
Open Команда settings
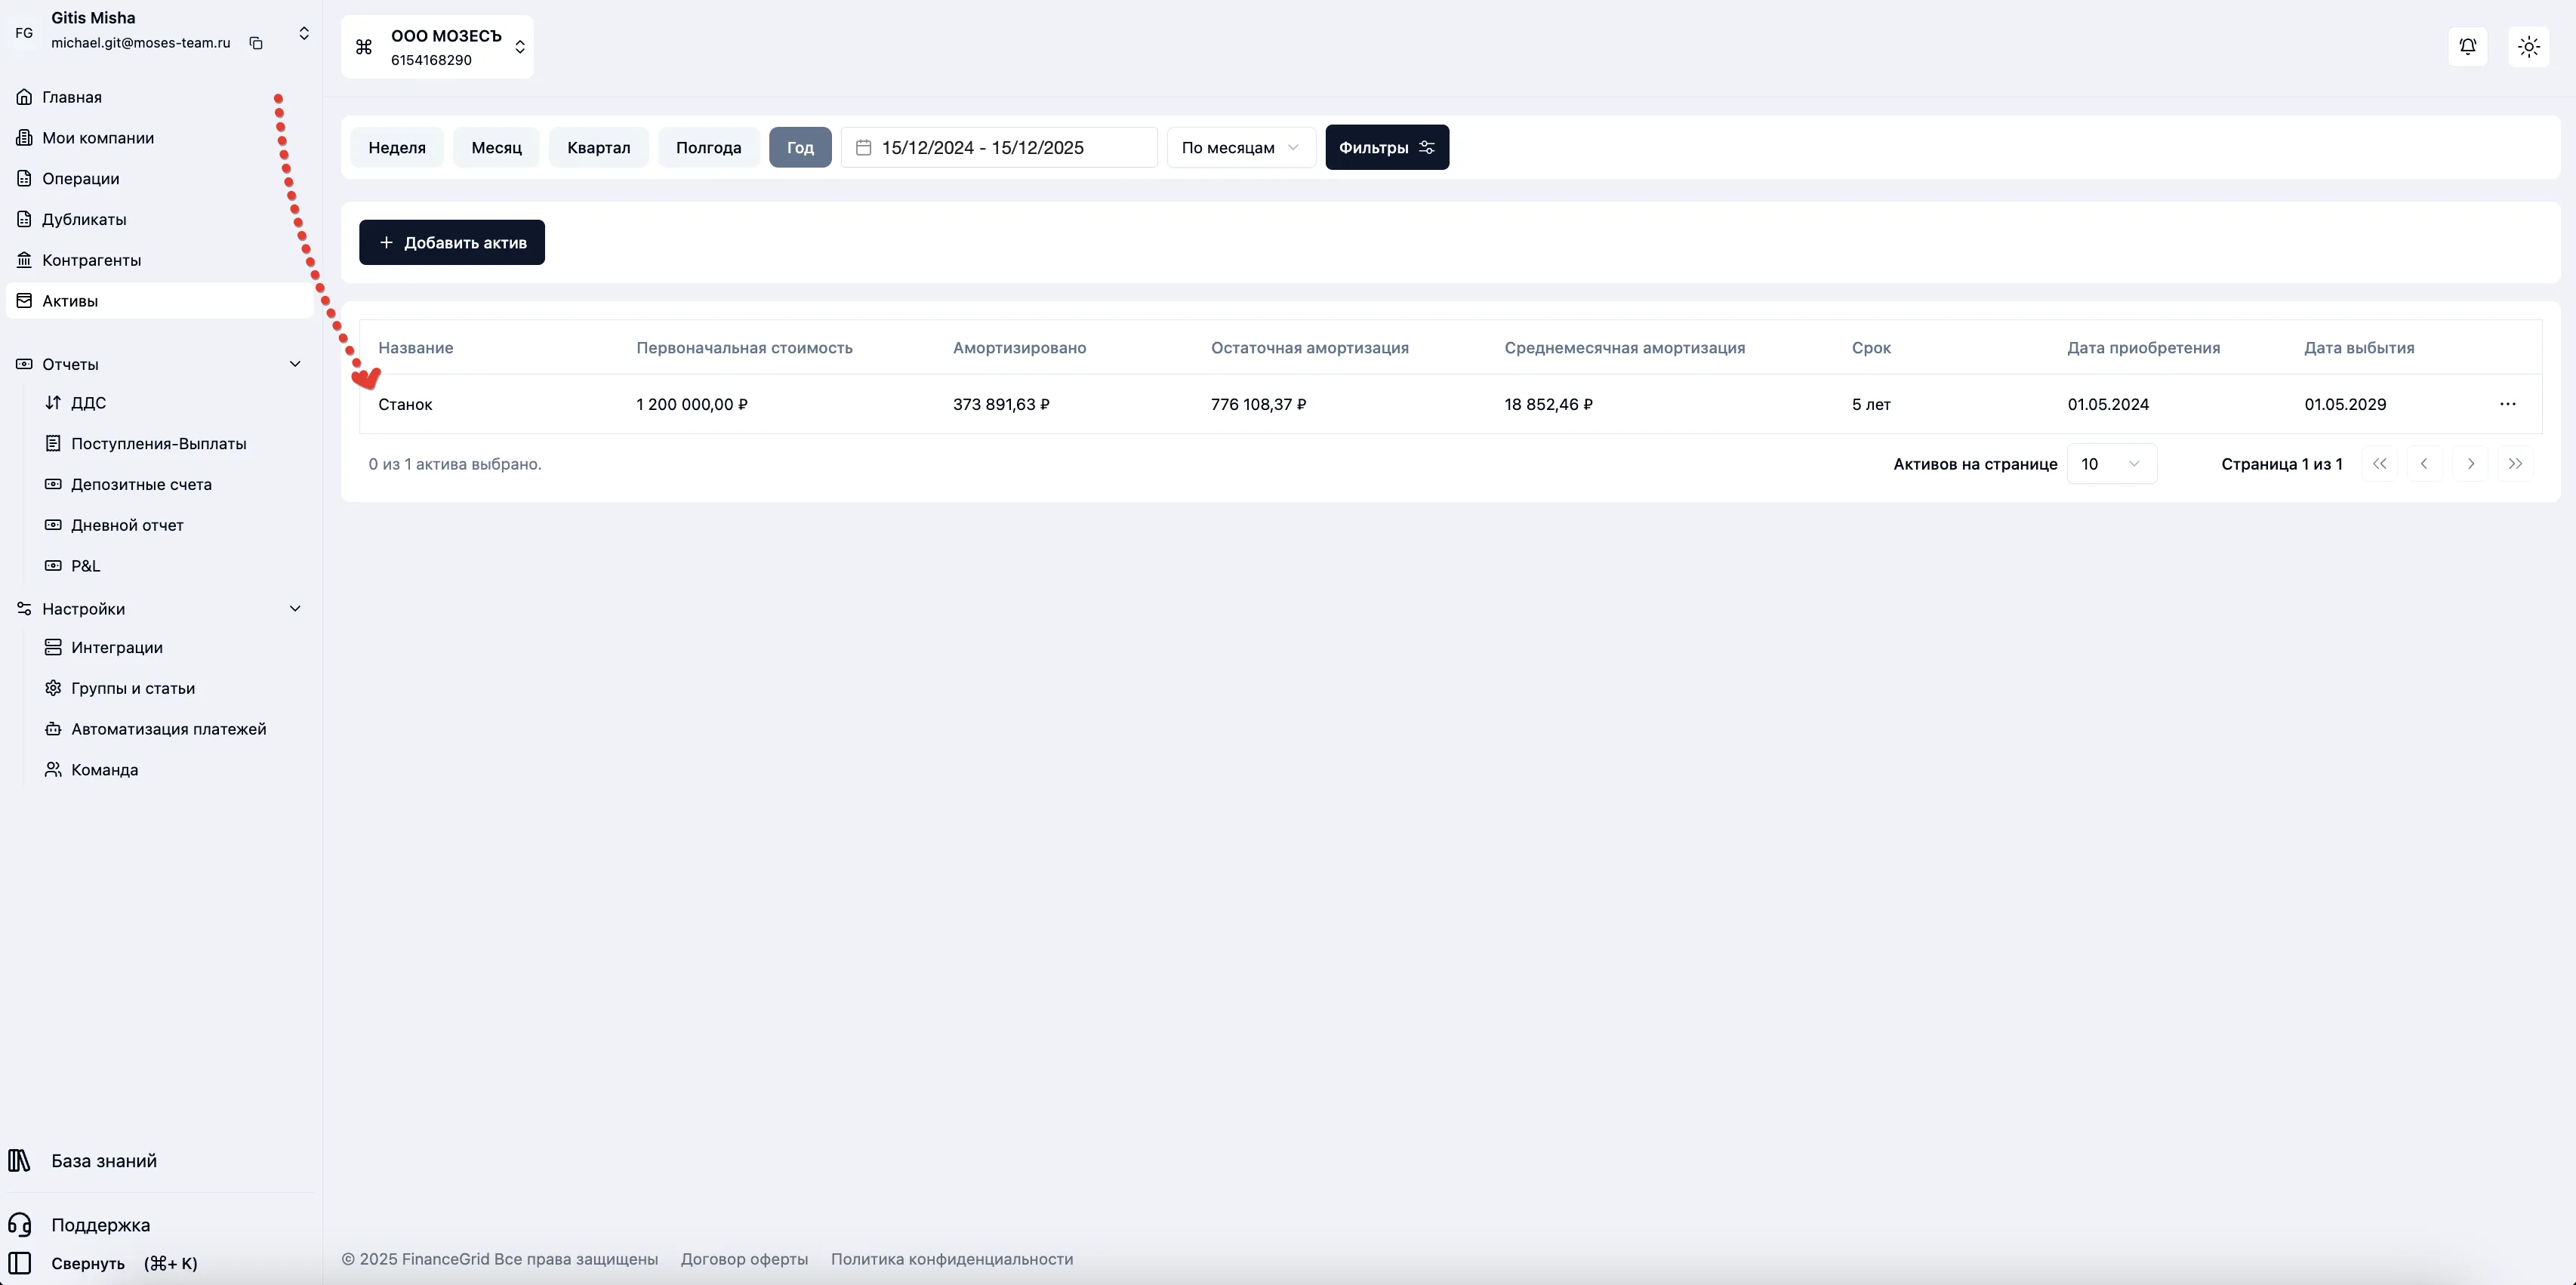coord(104,770)
